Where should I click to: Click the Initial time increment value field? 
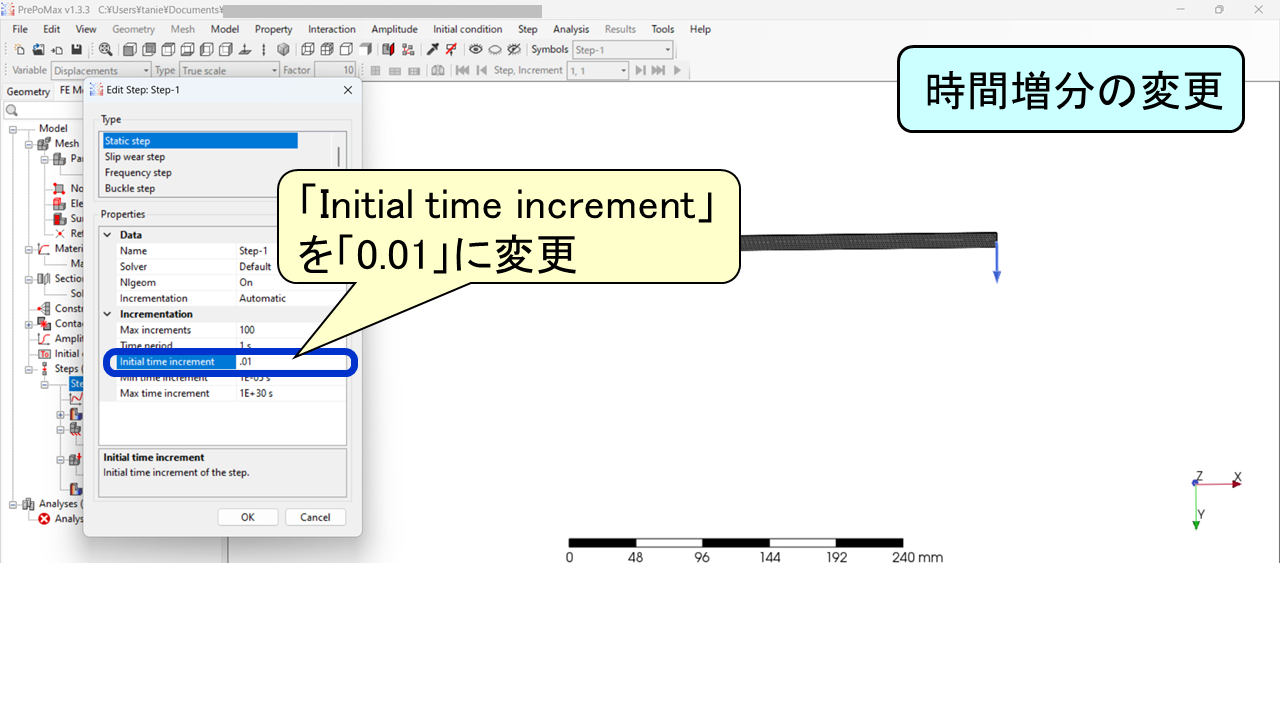point(291,362)
